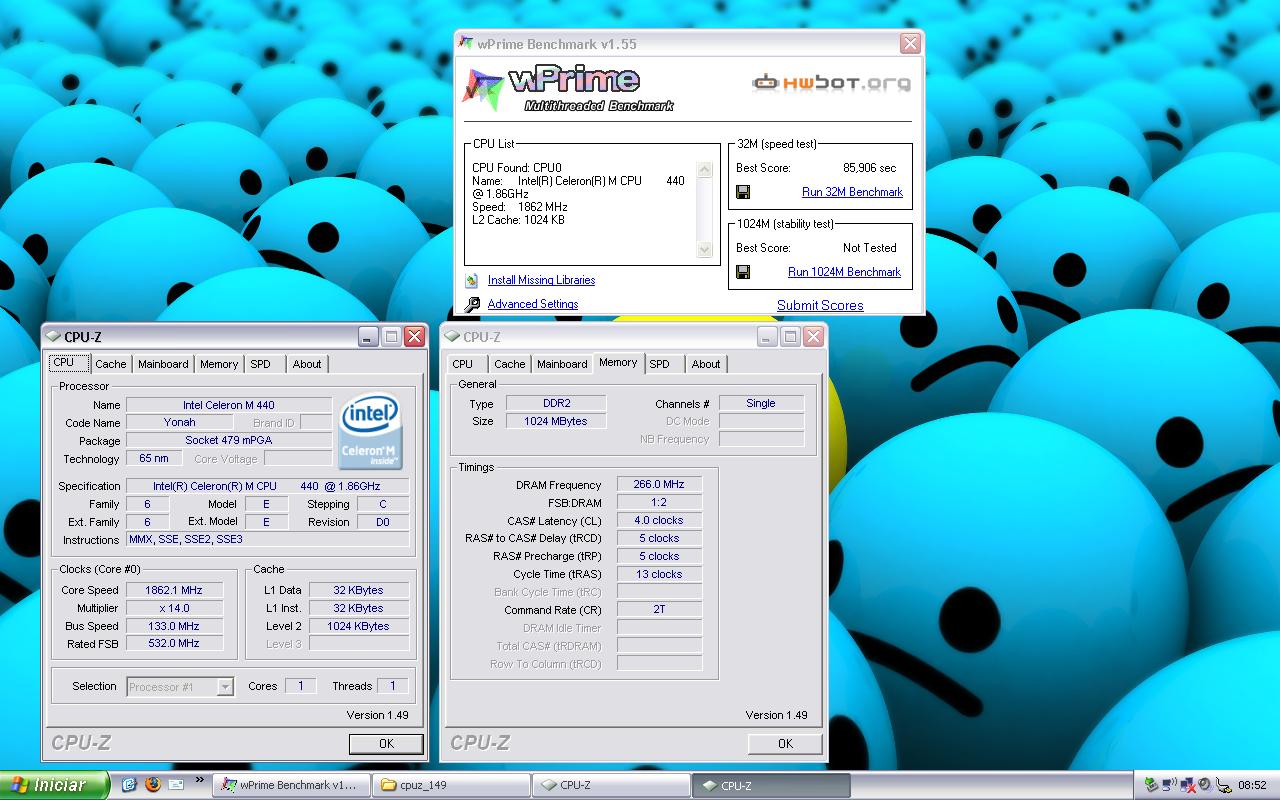Click the title bar icon of the left CPU-Z window
This screenshot has width=1280, height=800.
coord(53,337)
